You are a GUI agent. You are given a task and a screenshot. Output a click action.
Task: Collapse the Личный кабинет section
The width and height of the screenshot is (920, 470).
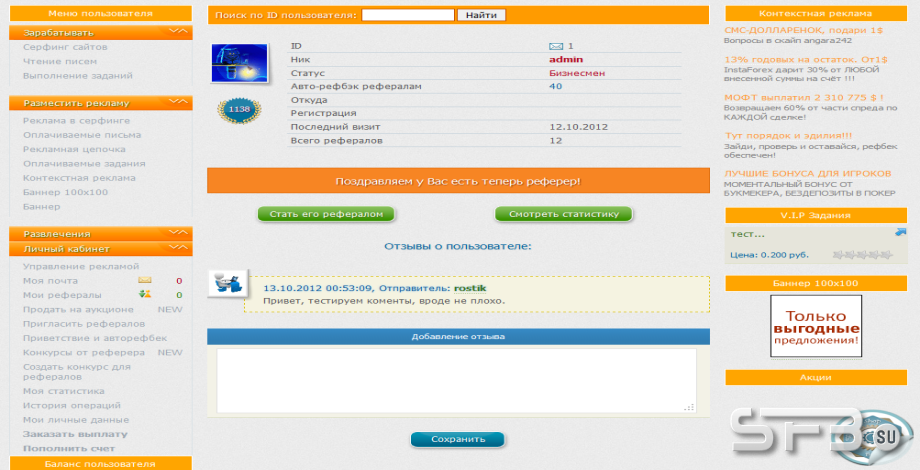click(178, 248)
